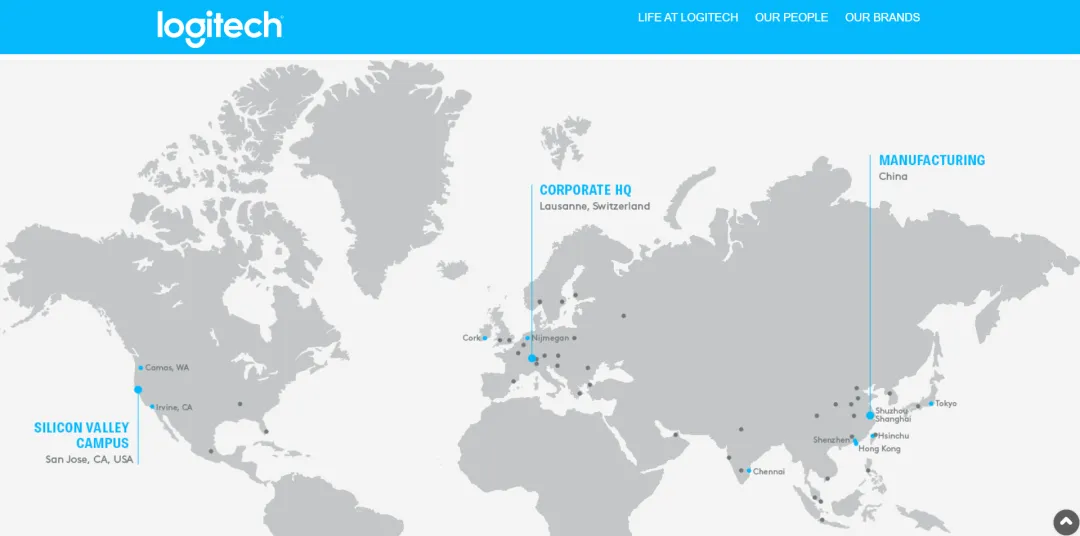Click the Manufacturing heading
The height and width of the screenshot is (536, 1080).
click(932, 160)
